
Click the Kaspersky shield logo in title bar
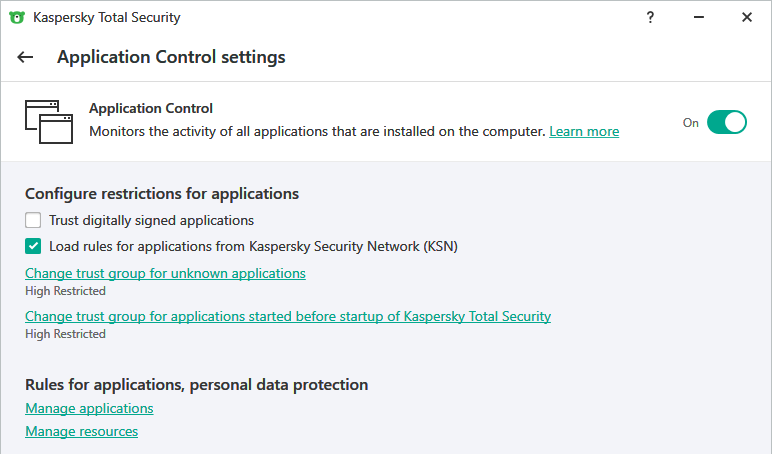[x=16, y=17]
